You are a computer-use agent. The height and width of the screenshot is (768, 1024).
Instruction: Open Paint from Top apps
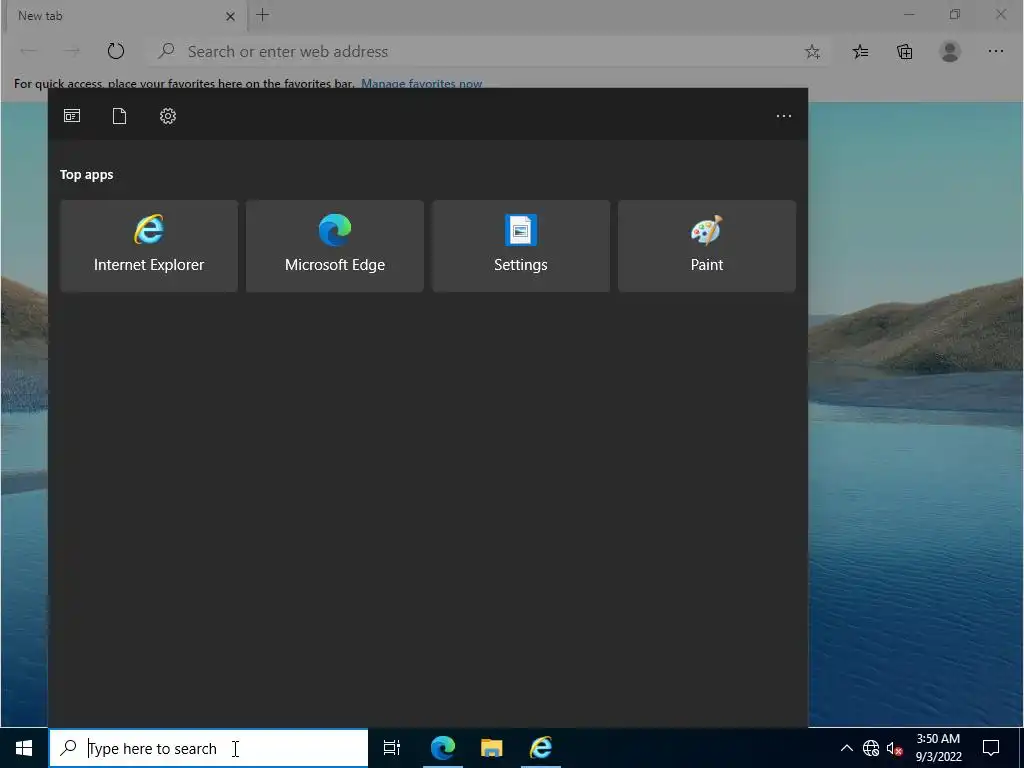pos(707,246)
